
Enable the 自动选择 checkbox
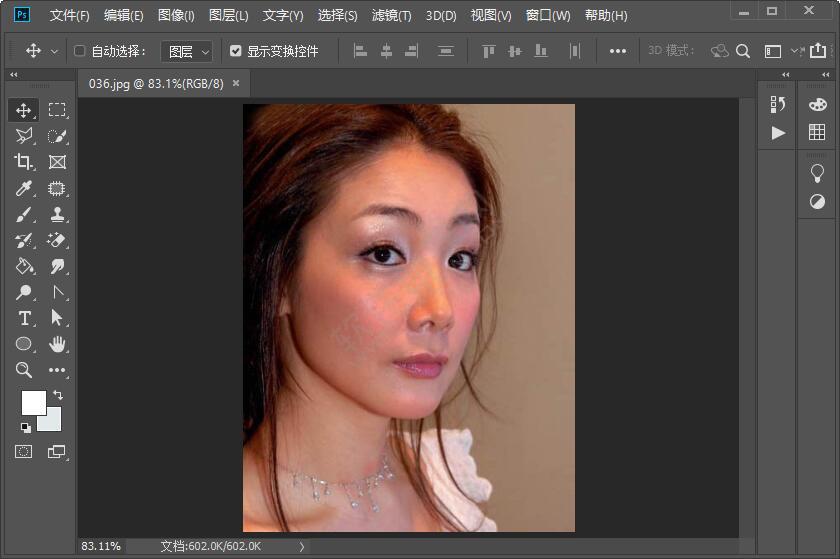coord(80,51)
